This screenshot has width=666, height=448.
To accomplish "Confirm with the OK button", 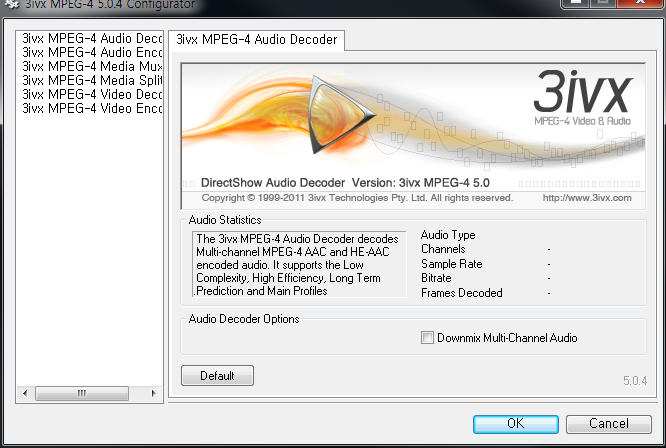I will [x=516, y=424].
